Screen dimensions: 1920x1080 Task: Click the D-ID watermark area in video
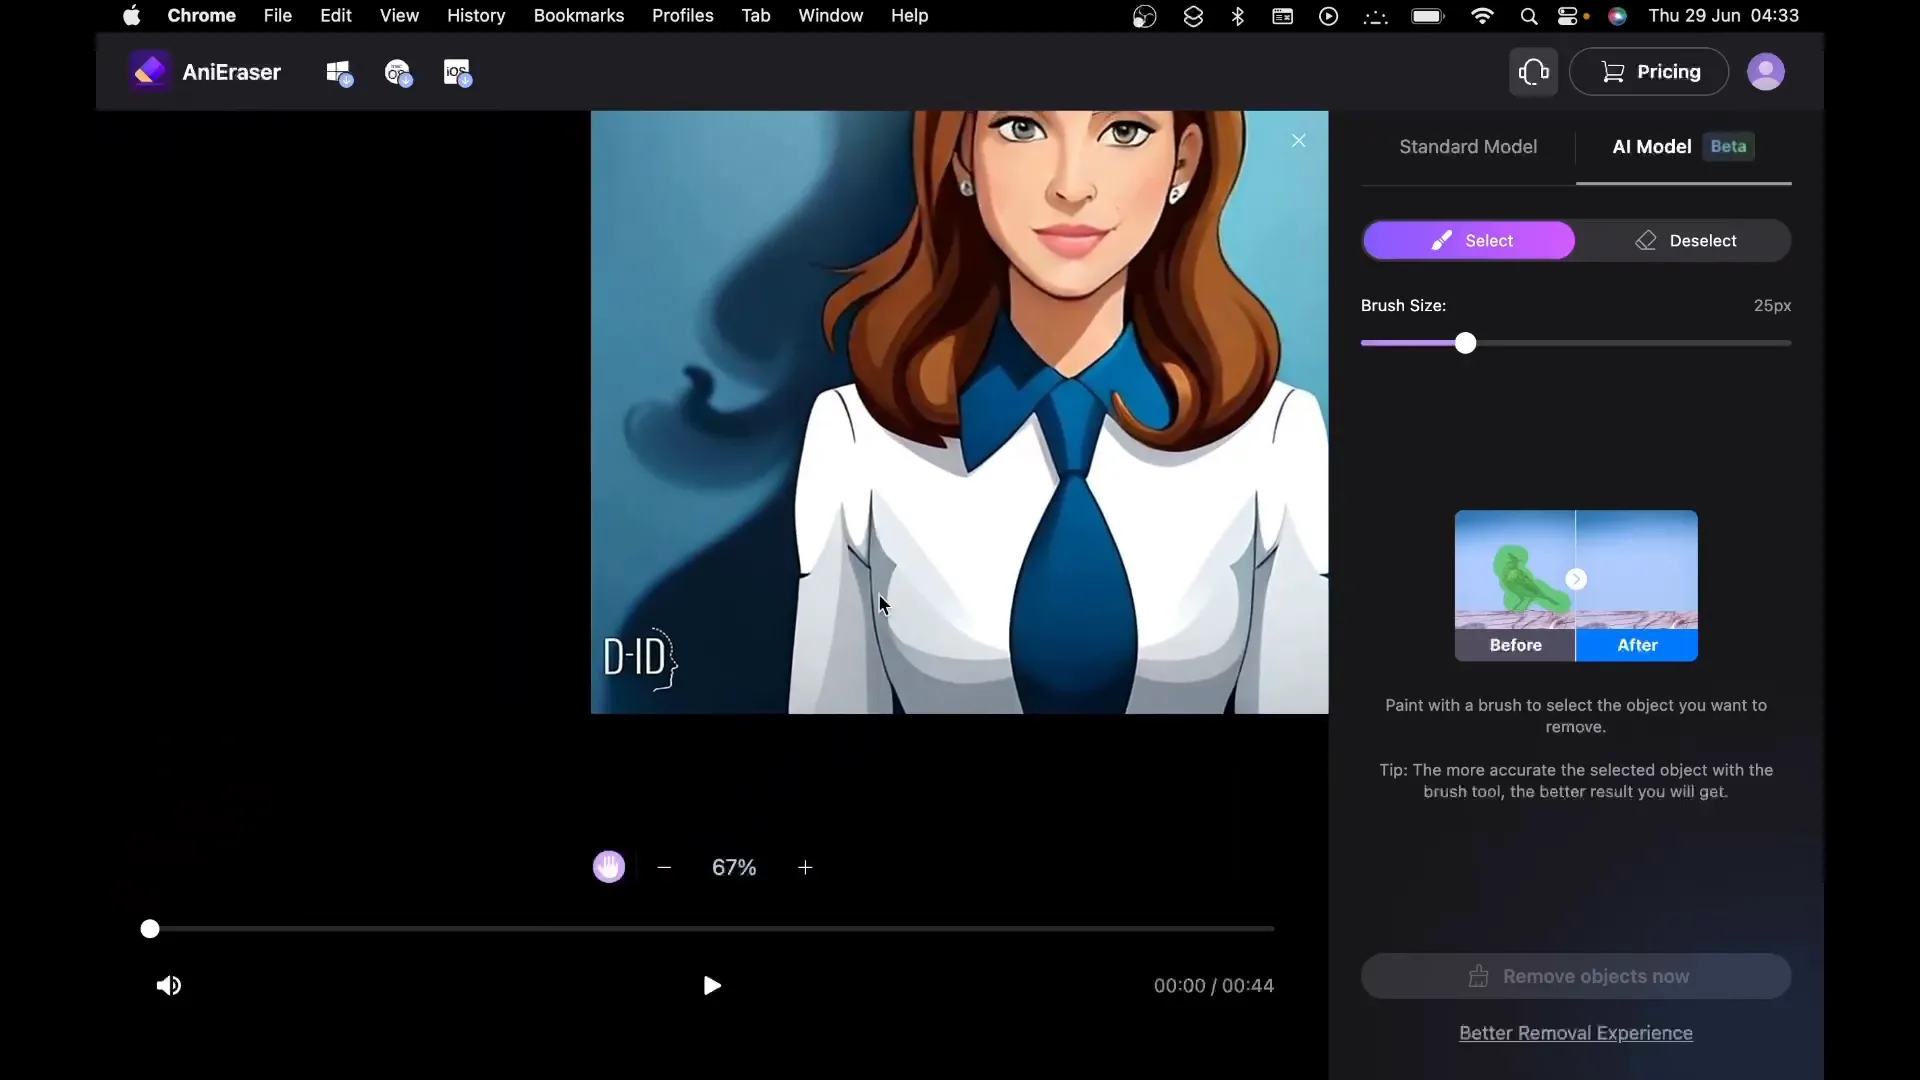point(641,658)
